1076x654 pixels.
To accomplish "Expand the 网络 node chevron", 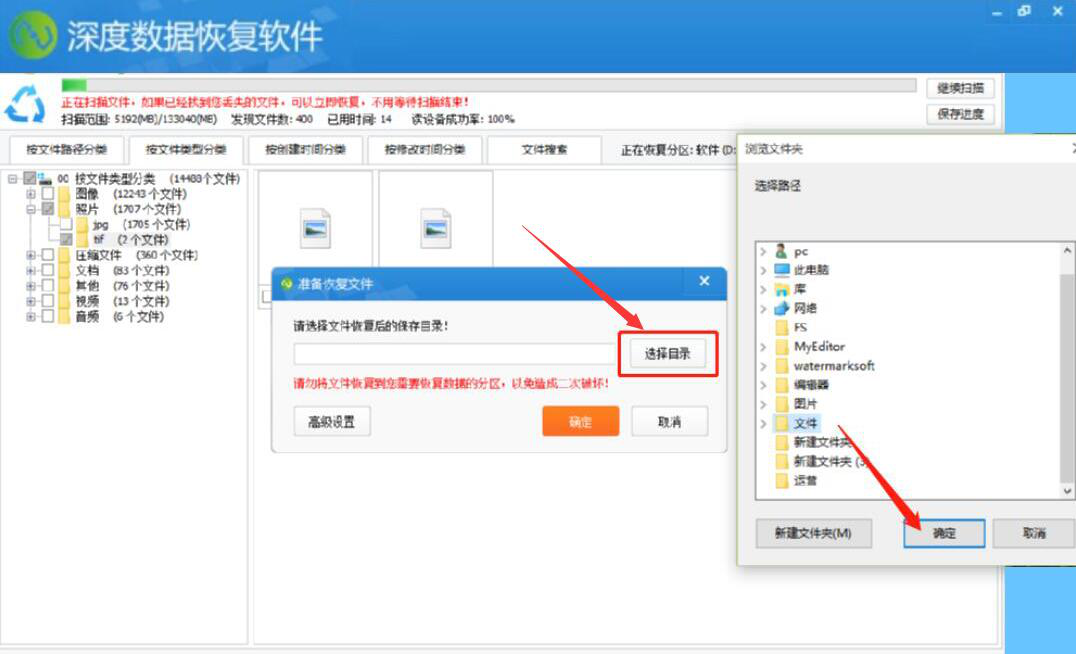I will coord(763,309).
